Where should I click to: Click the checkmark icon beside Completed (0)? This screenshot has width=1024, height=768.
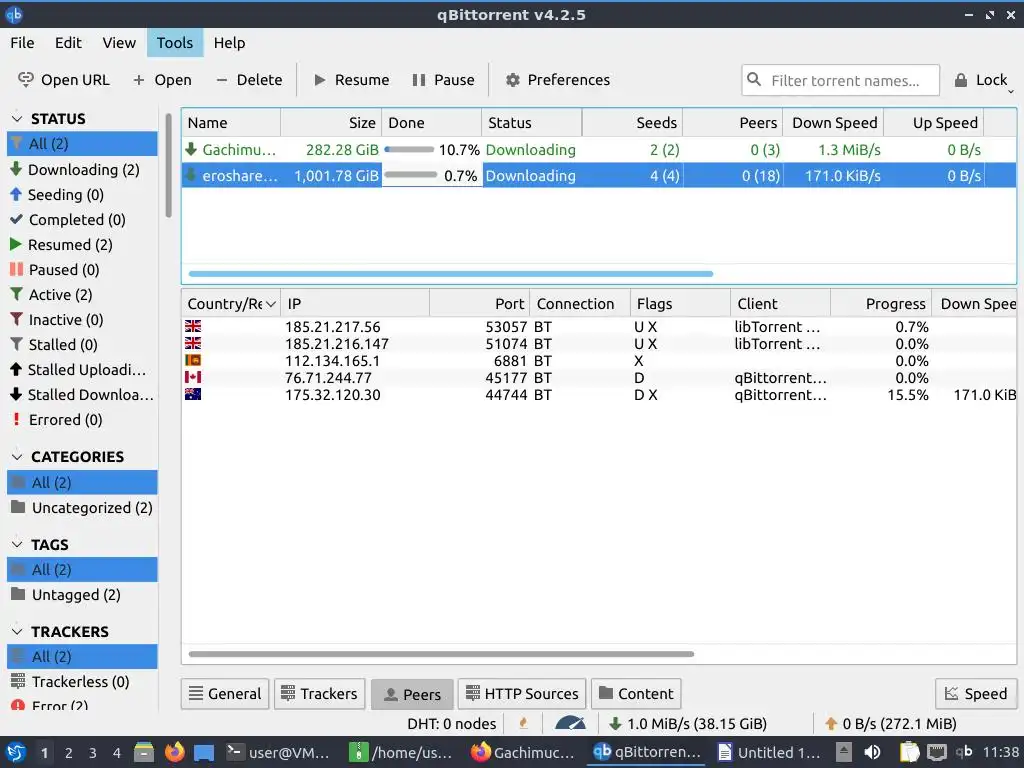(x=16, y=219)
